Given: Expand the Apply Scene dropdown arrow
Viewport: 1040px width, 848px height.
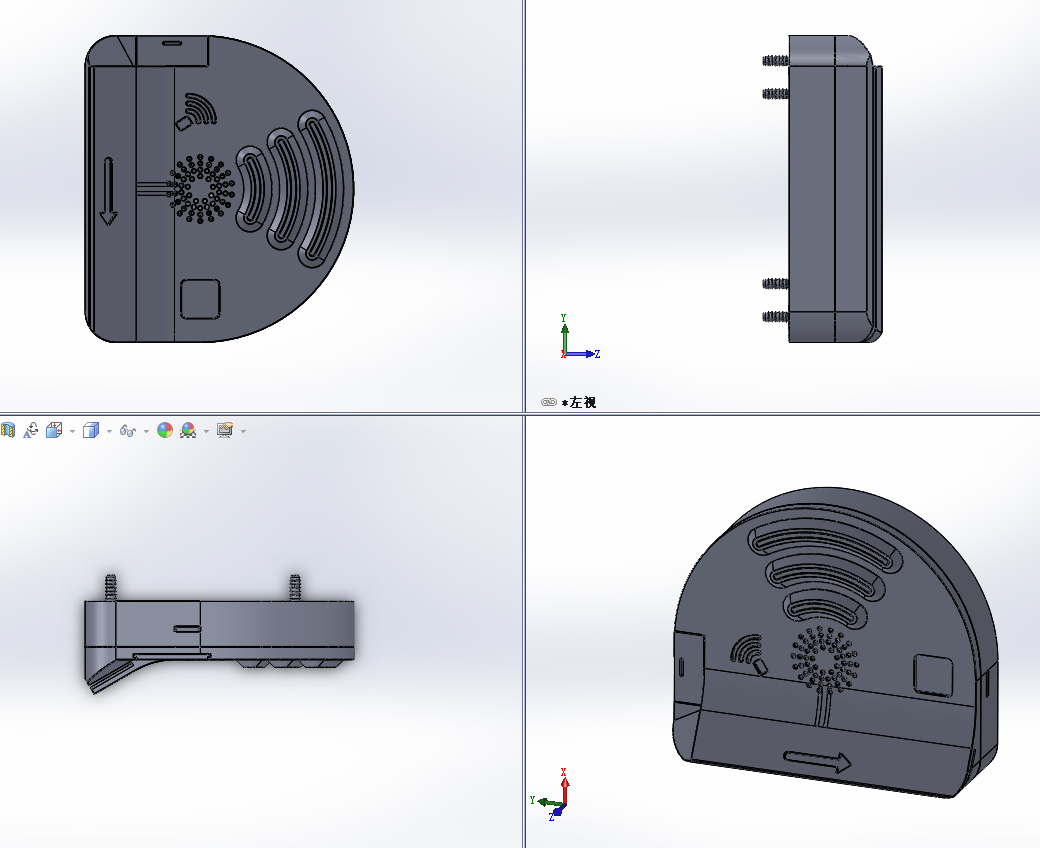Looking at the screenshot, I should (206, 432).
